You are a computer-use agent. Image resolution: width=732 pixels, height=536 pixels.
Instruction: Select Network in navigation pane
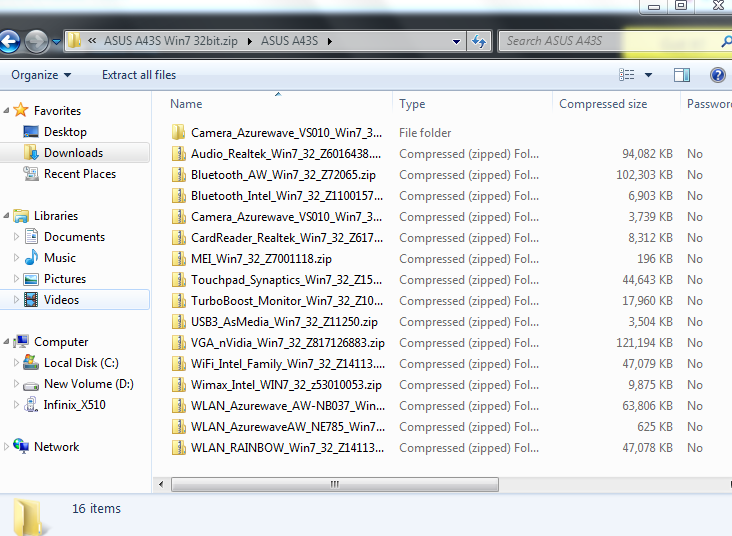[x=56, y=447]
